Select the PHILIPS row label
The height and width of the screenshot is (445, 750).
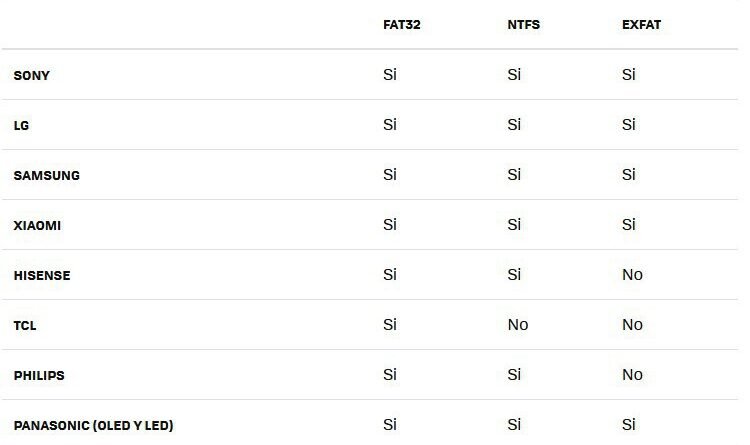point(39,375)
